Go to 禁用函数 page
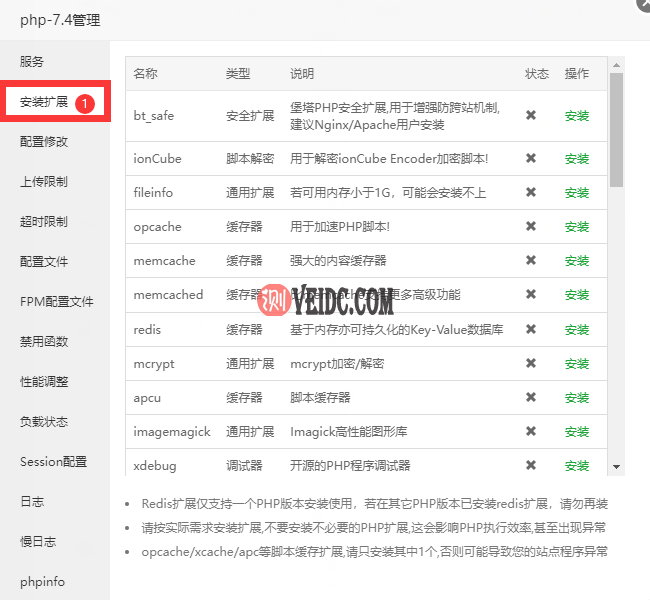The width and height of the screenshot is (650, 600). [x=44, y=341]
